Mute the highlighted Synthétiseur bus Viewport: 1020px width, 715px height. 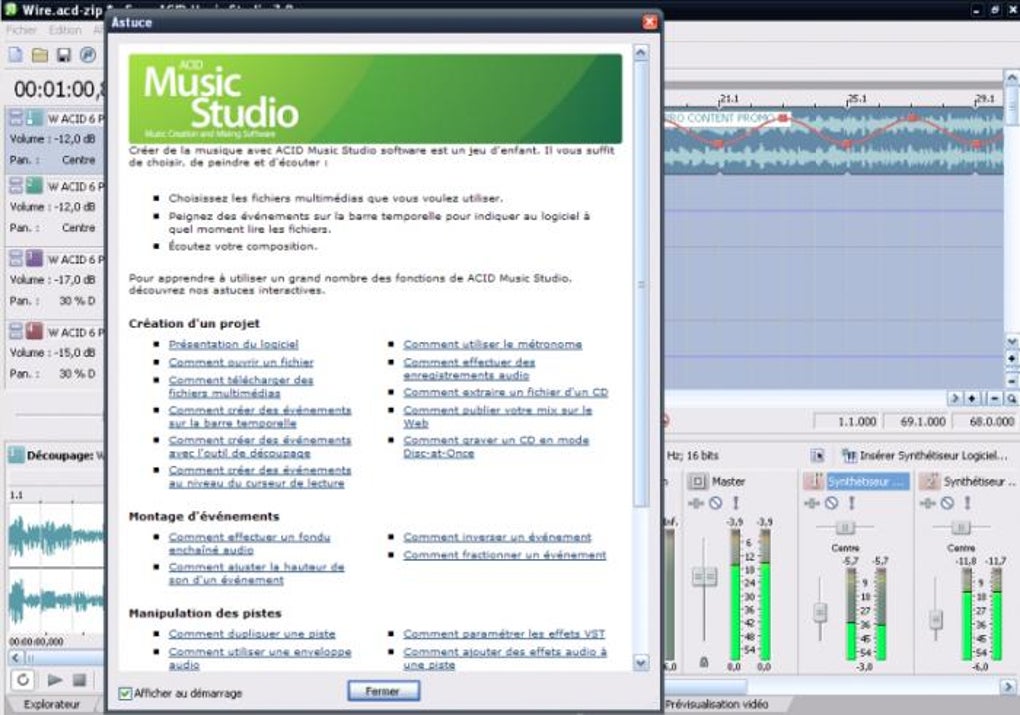(831, 503)
